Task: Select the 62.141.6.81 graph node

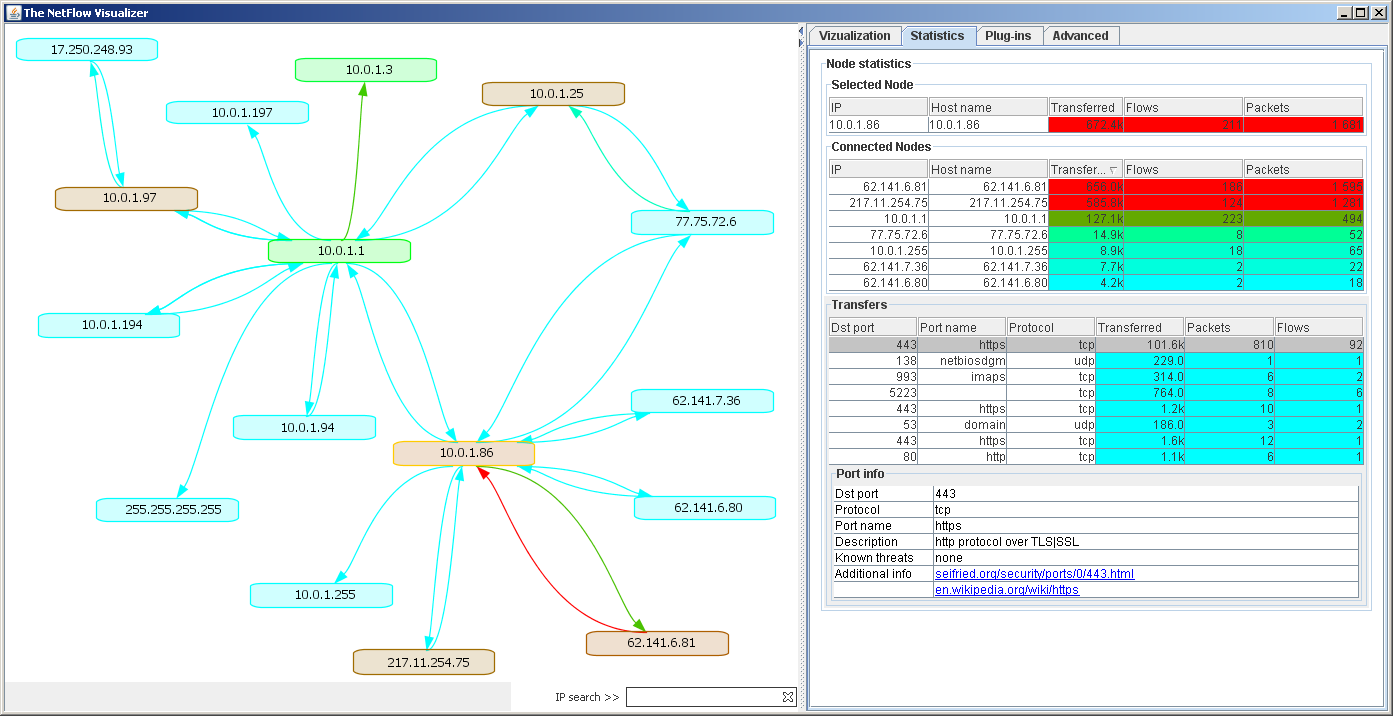Action: [657, 643]
